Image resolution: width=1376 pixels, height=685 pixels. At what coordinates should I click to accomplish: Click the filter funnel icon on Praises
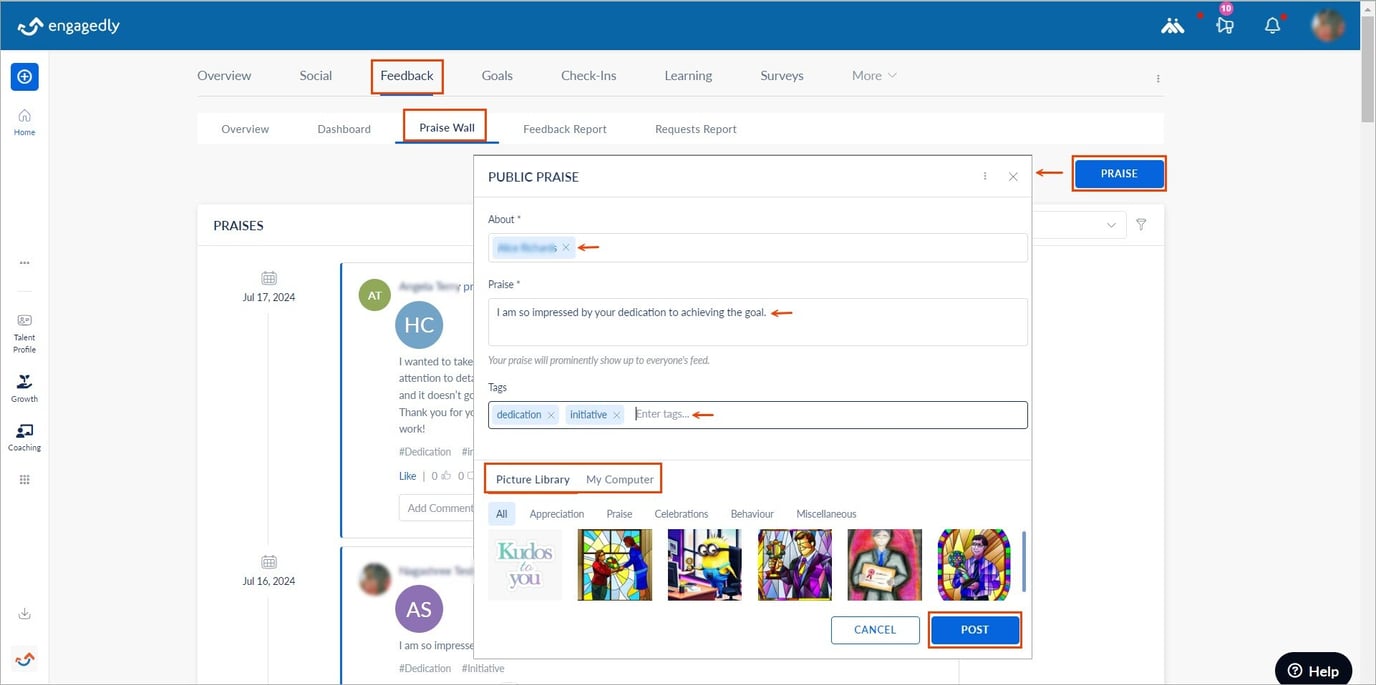(1141, 225)
